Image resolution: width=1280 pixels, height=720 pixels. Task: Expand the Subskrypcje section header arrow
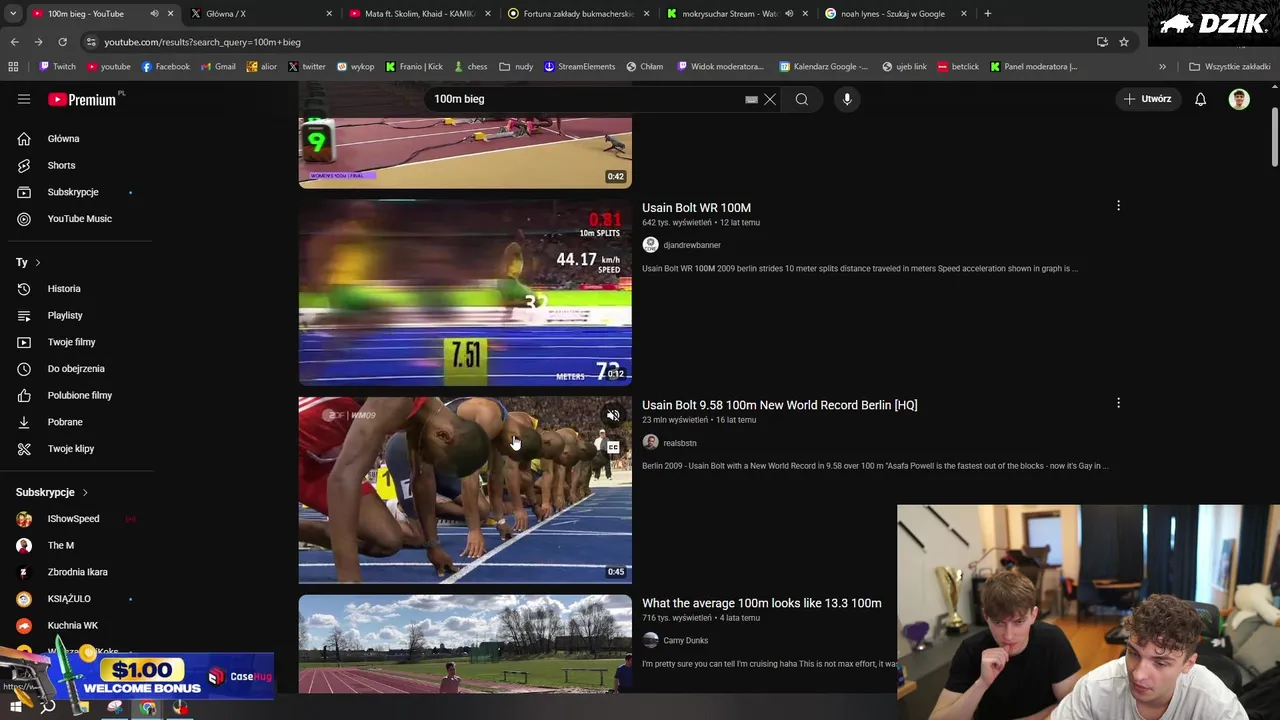[x=85, y=492]
